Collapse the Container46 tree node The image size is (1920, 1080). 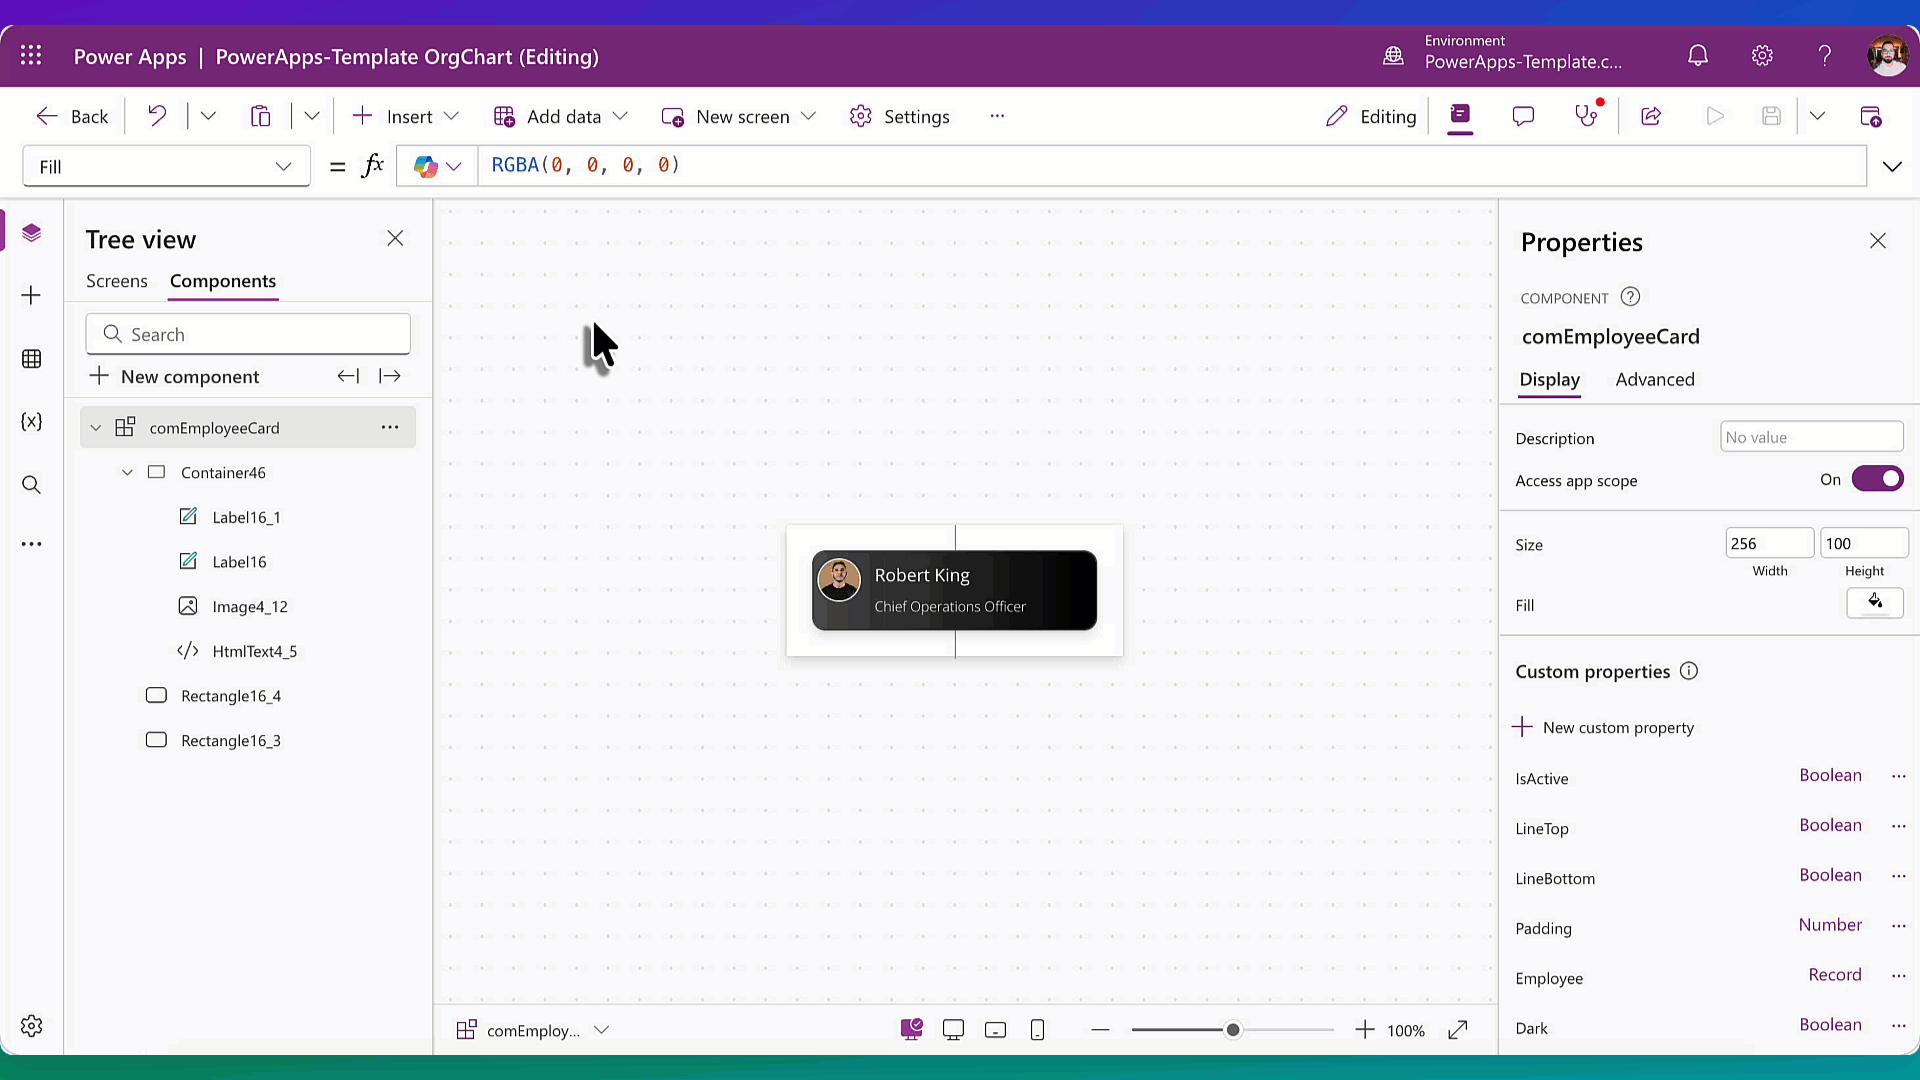[x=127, y=472]
